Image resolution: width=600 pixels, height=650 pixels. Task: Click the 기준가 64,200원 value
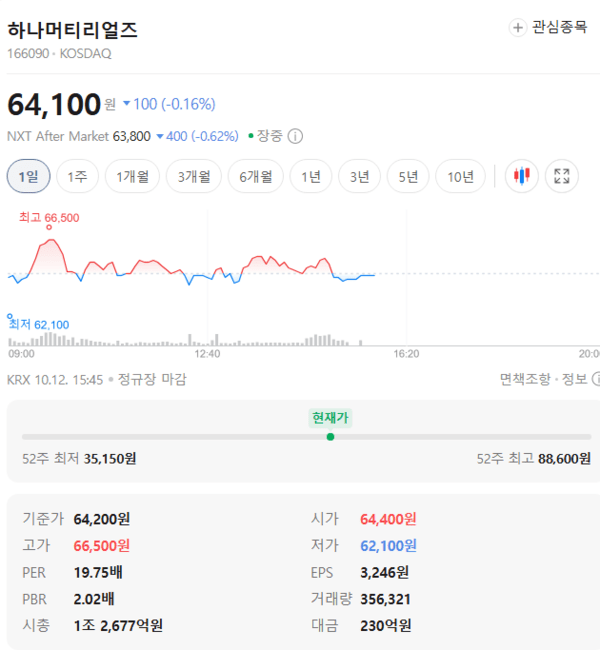(x=102, y=519)
